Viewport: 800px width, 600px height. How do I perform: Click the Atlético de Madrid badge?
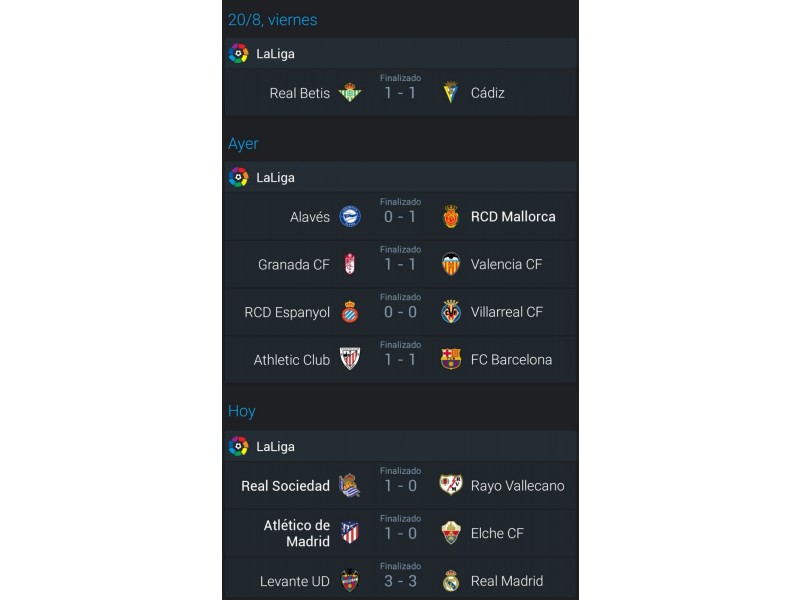350,533
